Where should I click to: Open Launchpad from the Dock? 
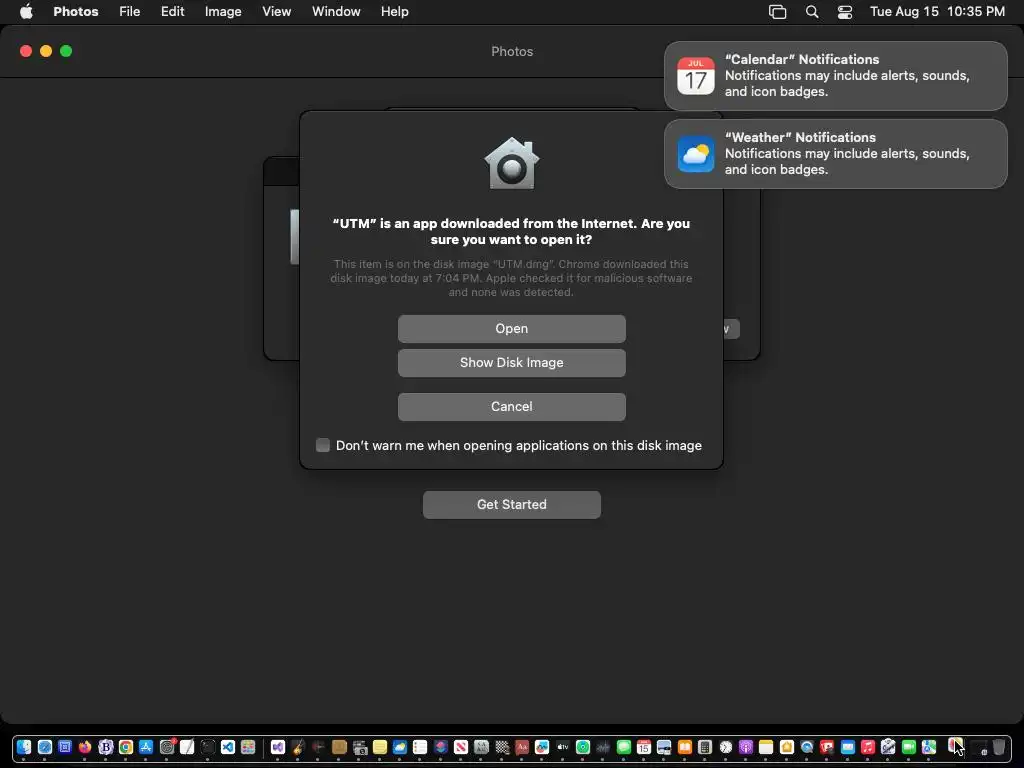pos(248,747)
